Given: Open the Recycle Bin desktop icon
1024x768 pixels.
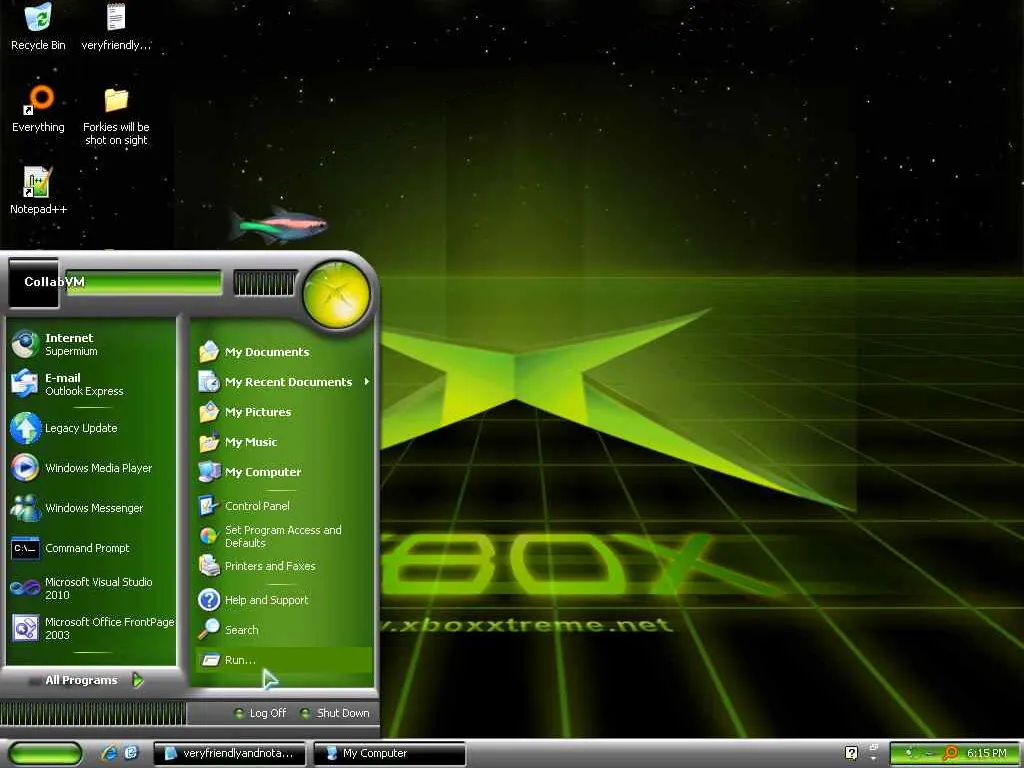Looking at the screenshot, I should (x=39, y=26).
